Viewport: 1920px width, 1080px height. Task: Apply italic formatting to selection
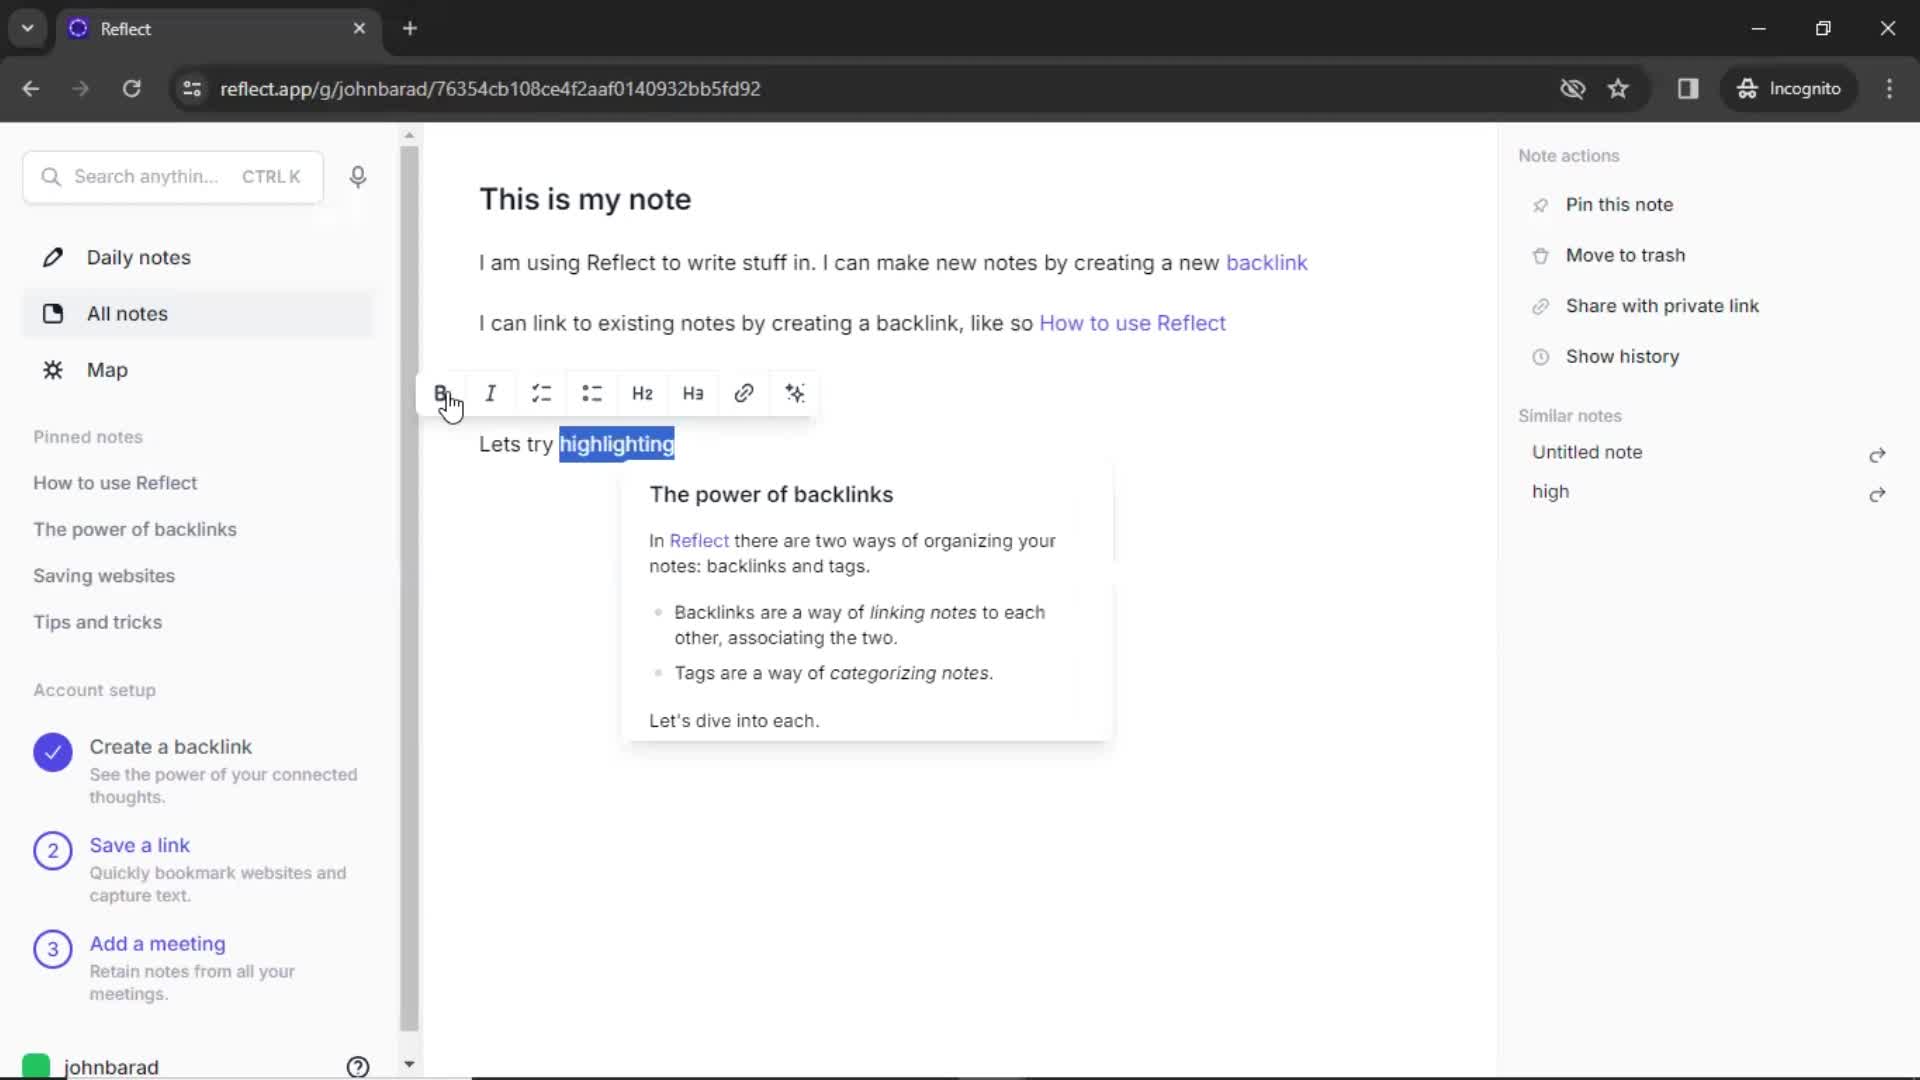click(491, 393)
